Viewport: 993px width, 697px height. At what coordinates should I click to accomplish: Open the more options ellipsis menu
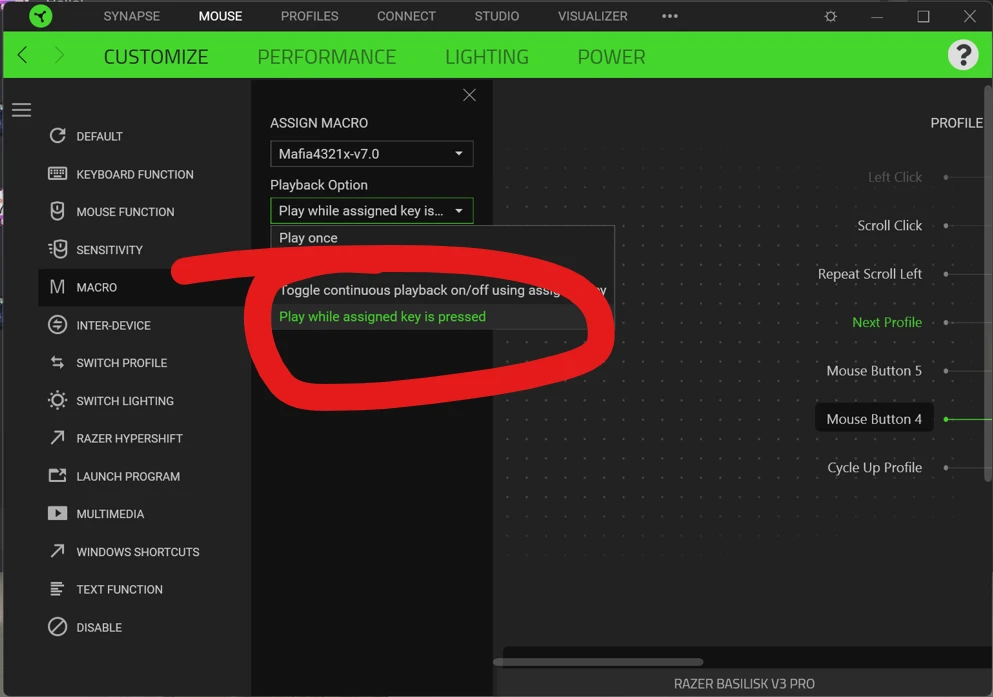pos(670,16)
